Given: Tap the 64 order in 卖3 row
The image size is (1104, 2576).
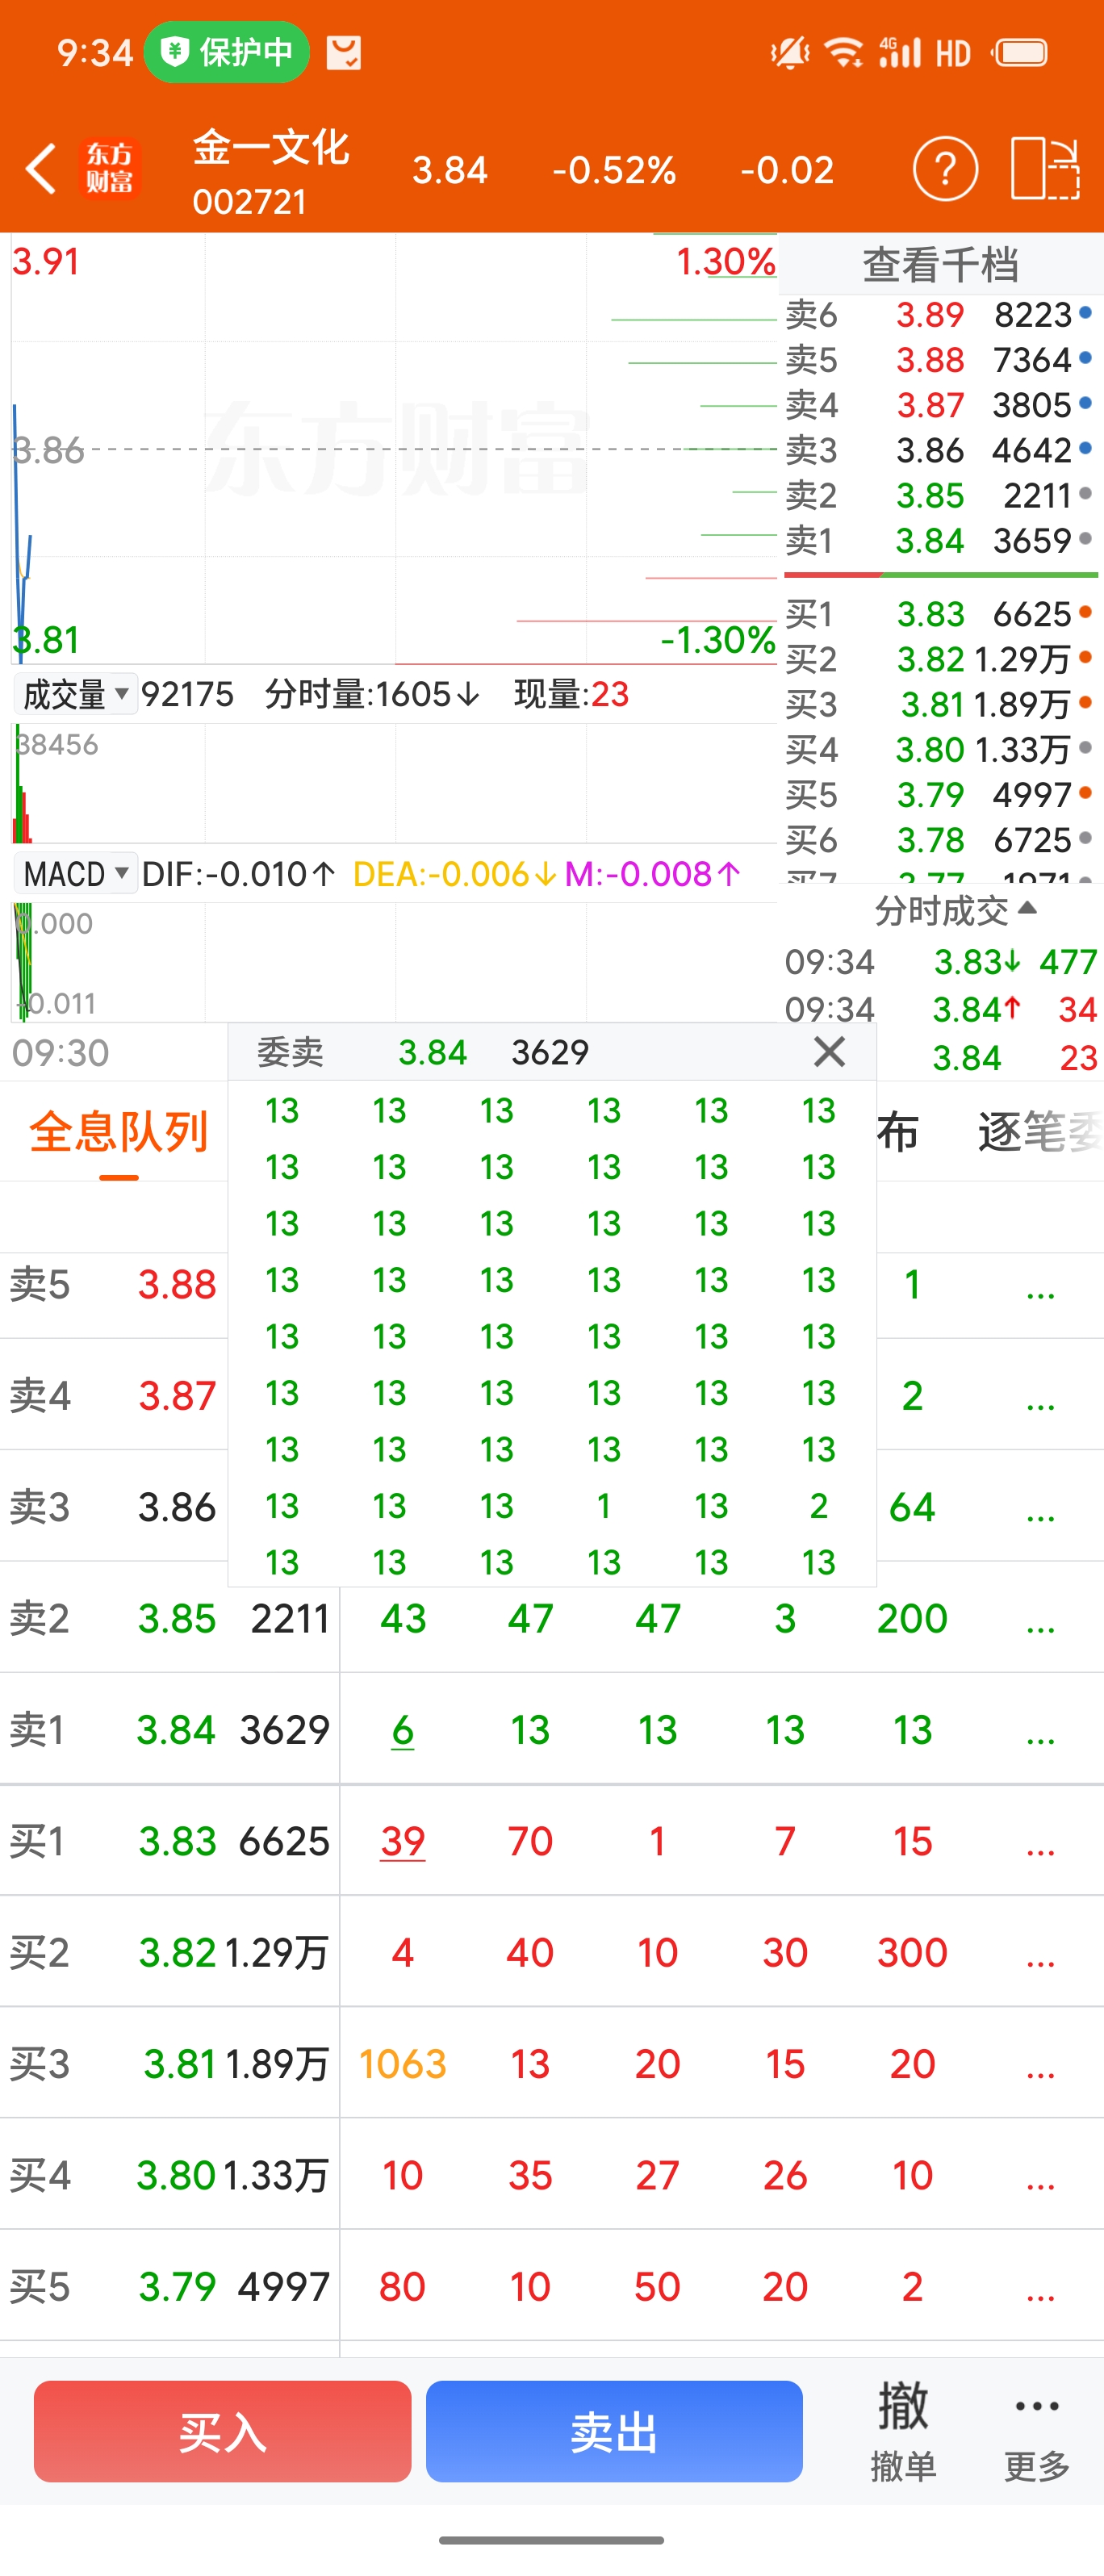Looking at the screenshot, I should pos(912,1508).
